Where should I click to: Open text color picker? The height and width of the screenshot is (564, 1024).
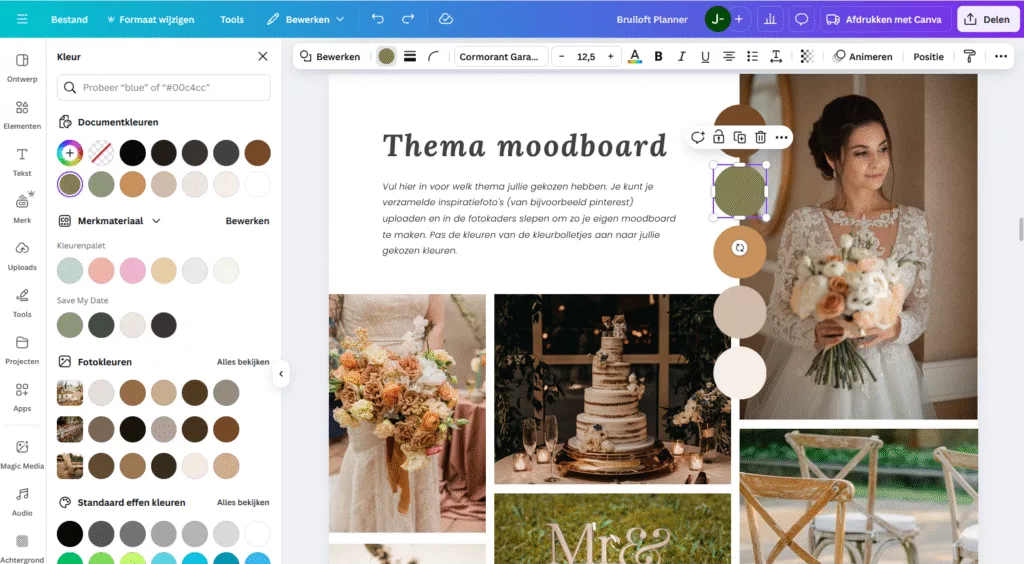pyautogui.click(x=634, y=57)
